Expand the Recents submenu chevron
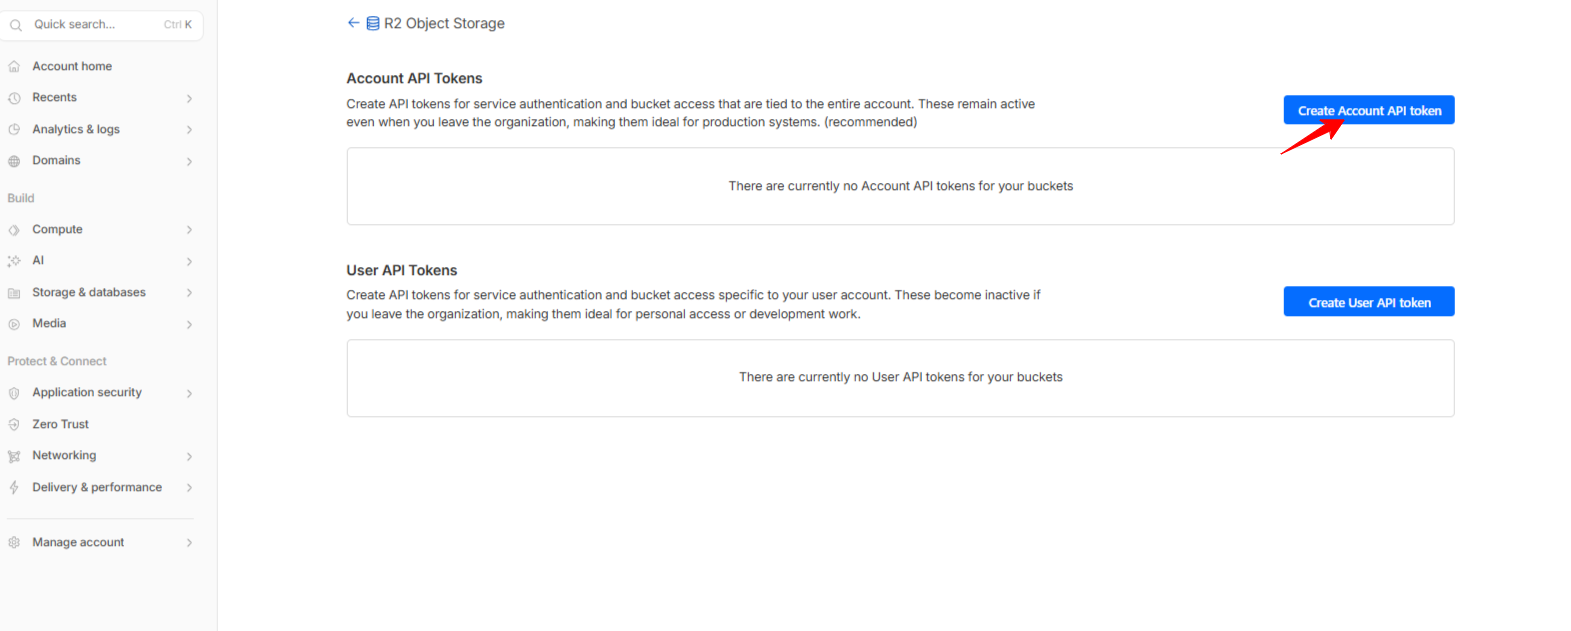This screenshot has width=1571, height=631. 189,98
